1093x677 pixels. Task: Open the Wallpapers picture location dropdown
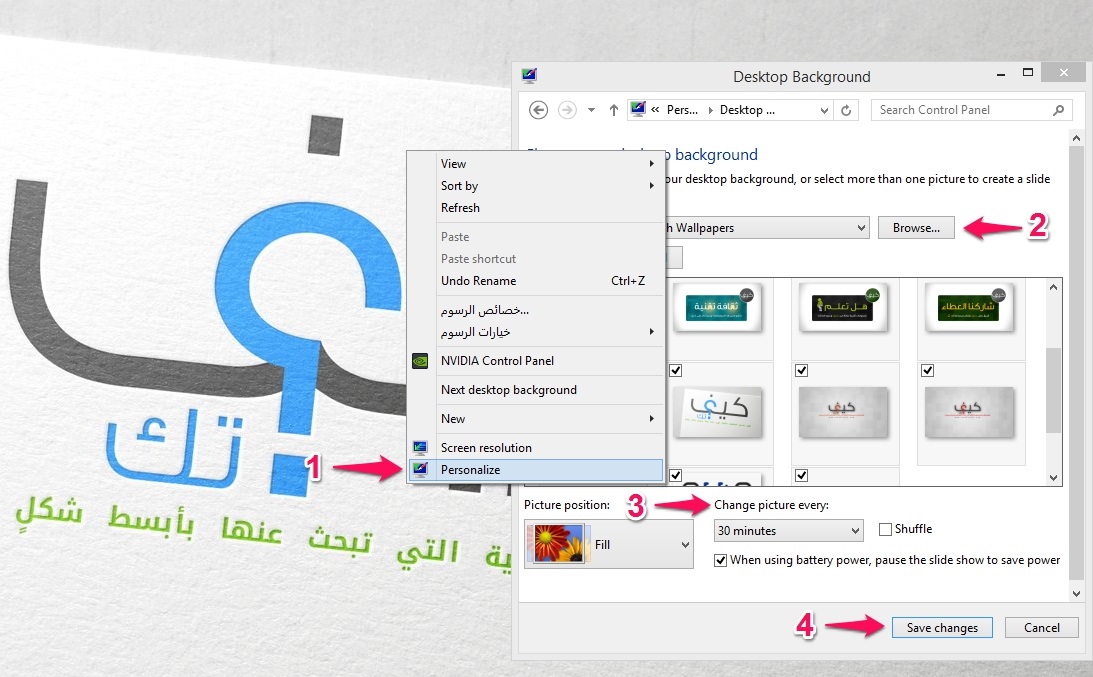[861, 228]
